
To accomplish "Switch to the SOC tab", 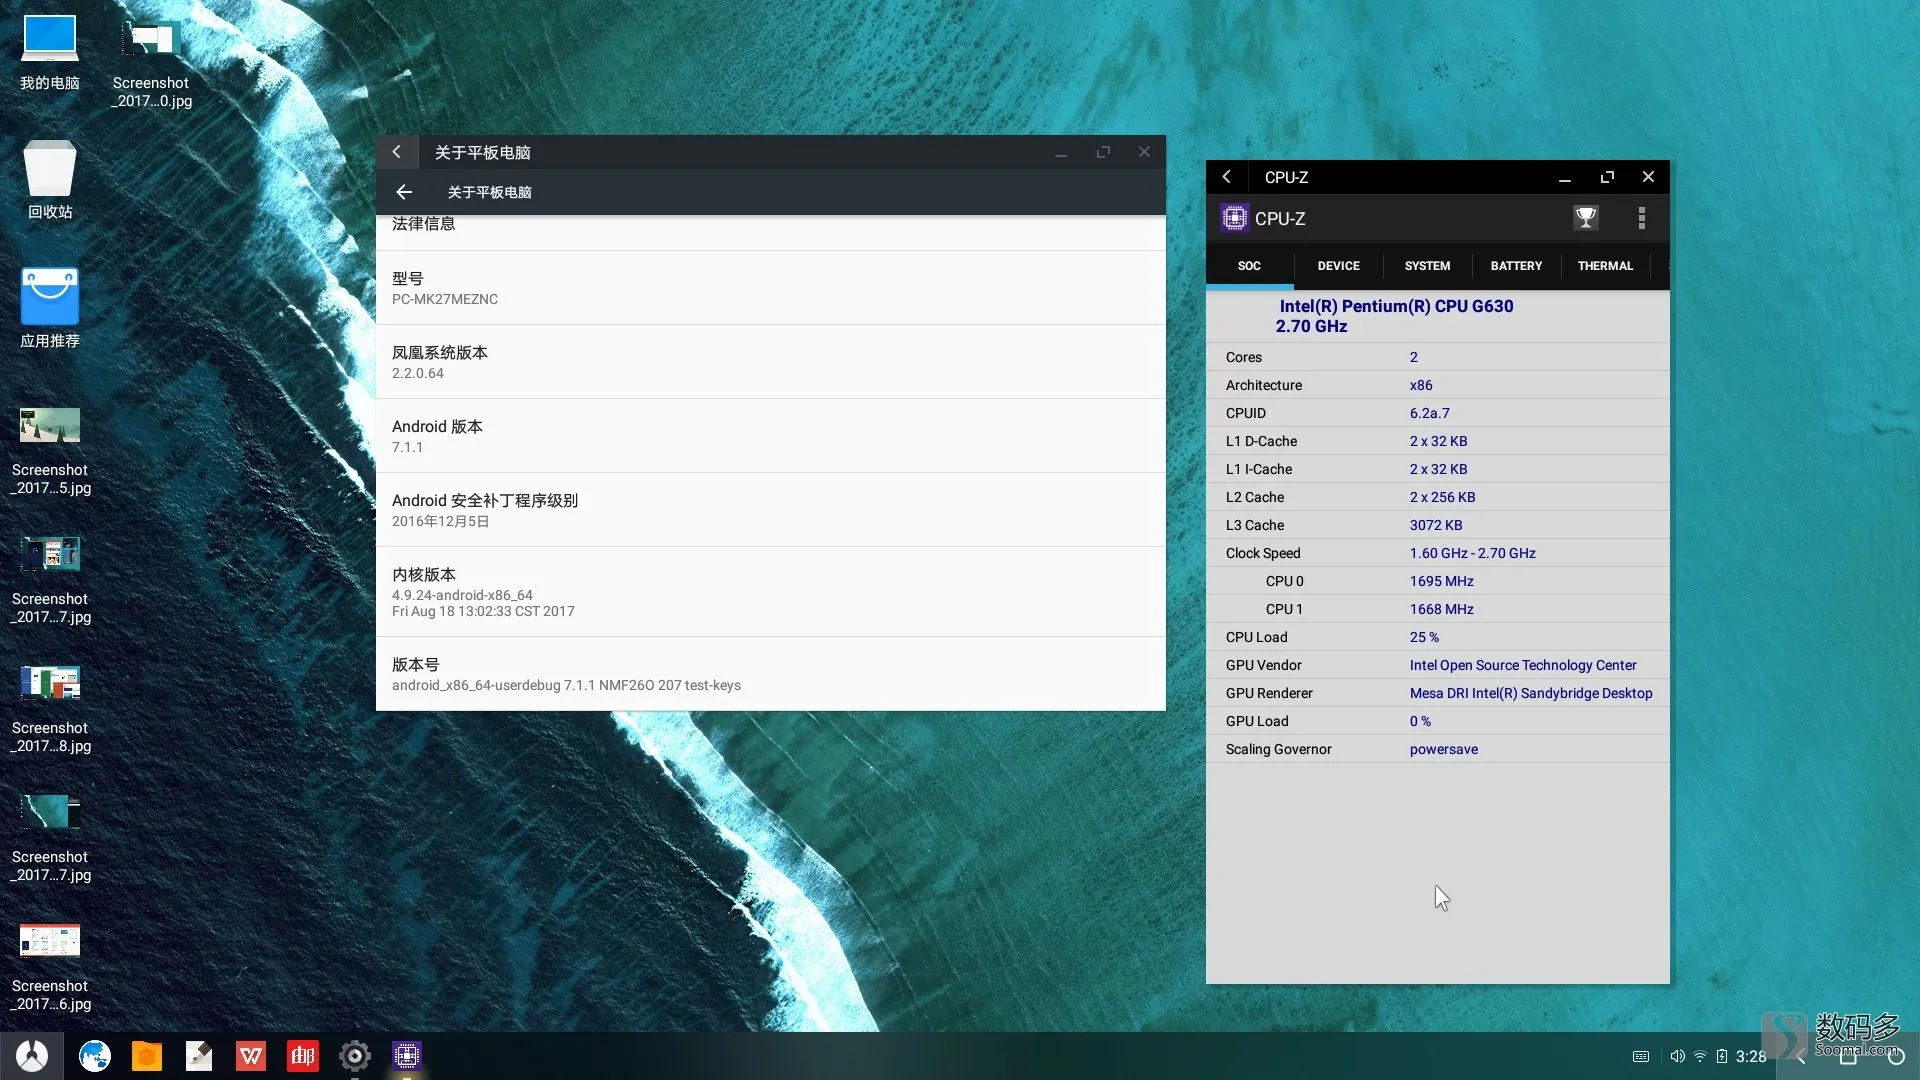I will [1249, 266].
